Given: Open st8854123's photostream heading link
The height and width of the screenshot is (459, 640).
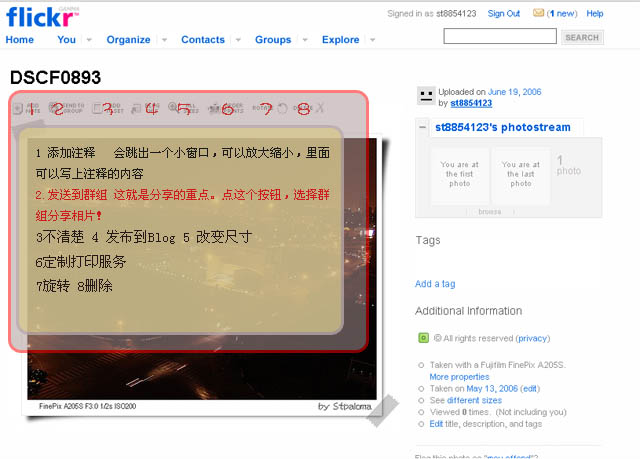Looking at the screenshot, I should click(x=502, y=127).
